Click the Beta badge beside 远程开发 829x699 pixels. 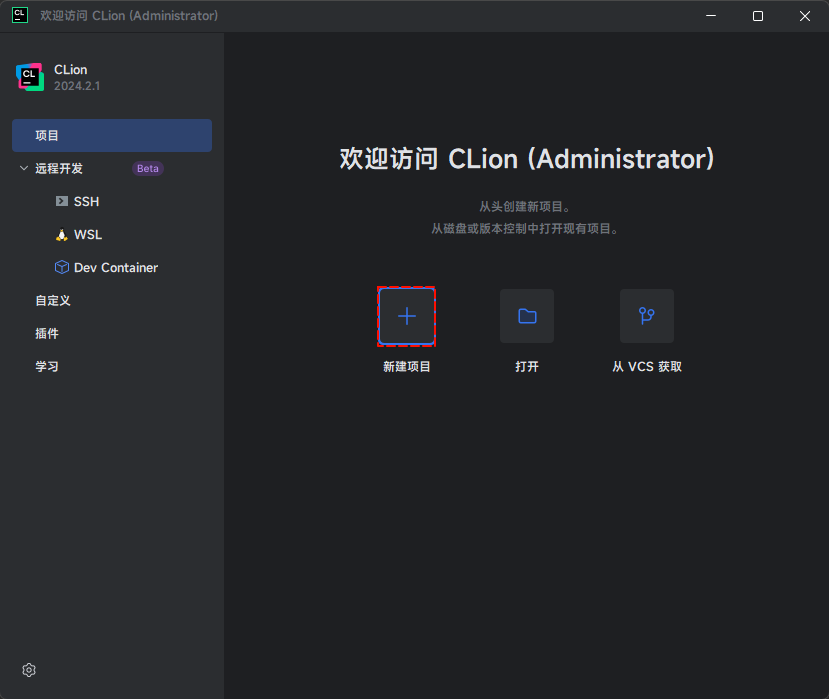(148, 168)
